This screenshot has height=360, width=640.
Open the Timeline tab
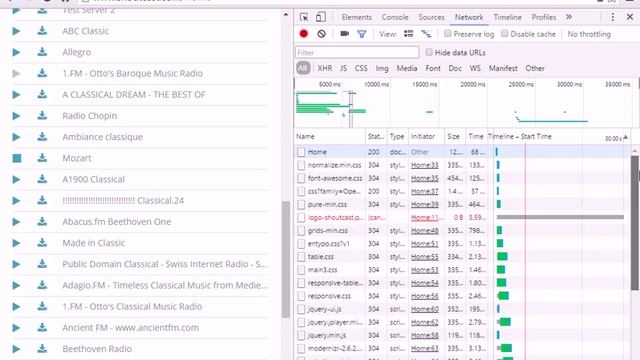point(507,17)
